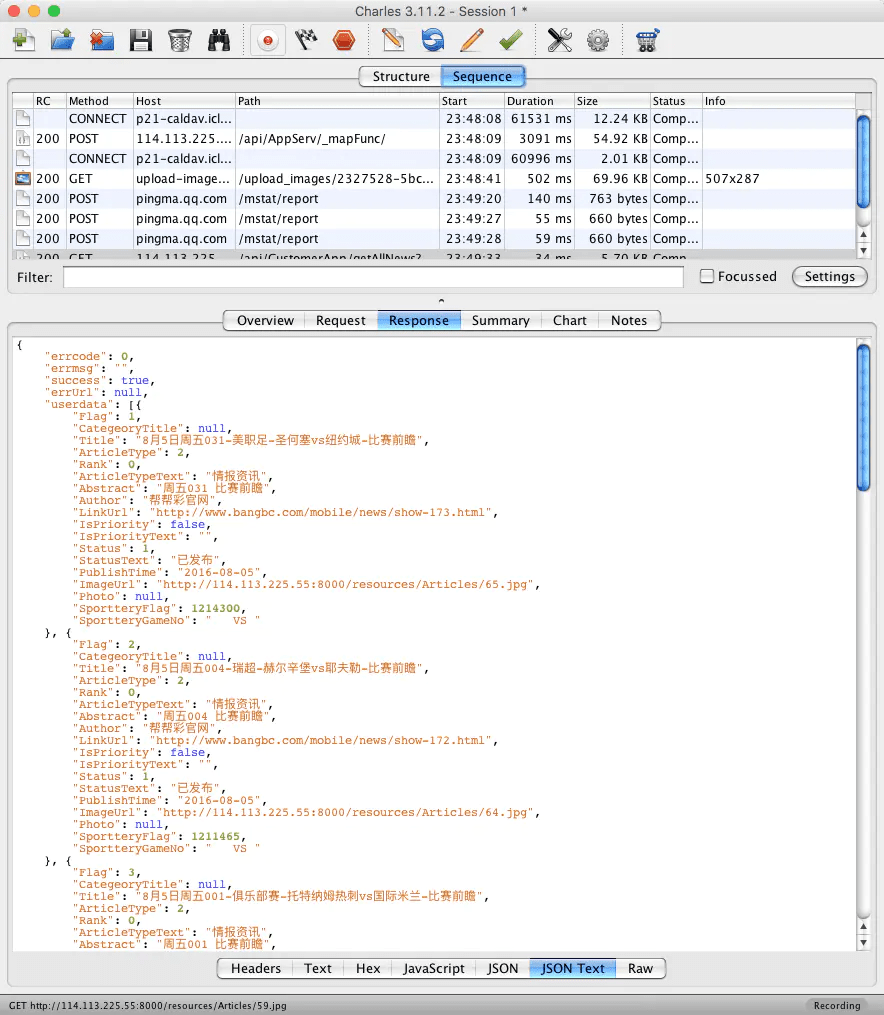The image size is (884, 1015).
Task: Select the pingma.qq.com row at 23:49:27
Action: click(x=434, y=219)
